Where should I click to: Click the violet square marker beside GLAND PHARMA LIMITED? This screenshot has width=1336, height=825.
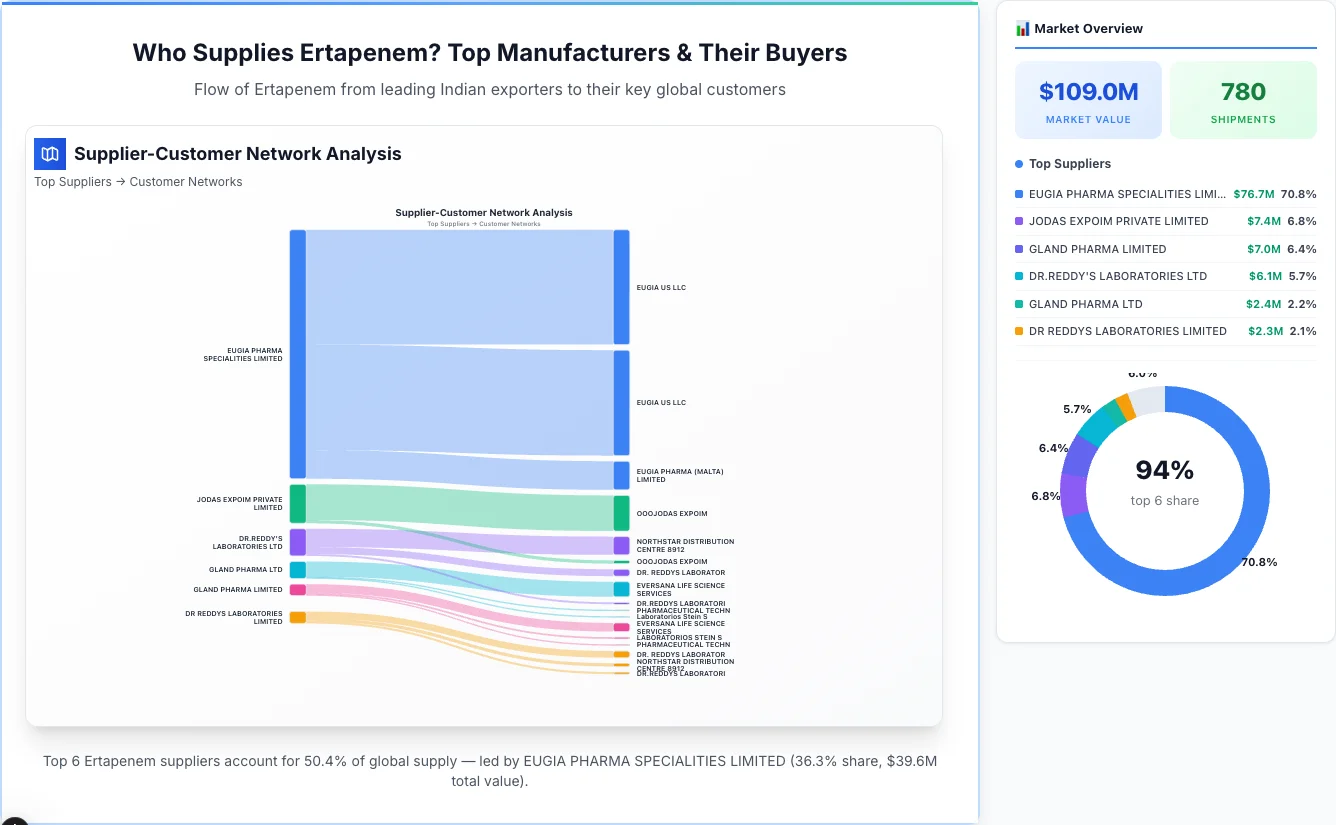1019,248
